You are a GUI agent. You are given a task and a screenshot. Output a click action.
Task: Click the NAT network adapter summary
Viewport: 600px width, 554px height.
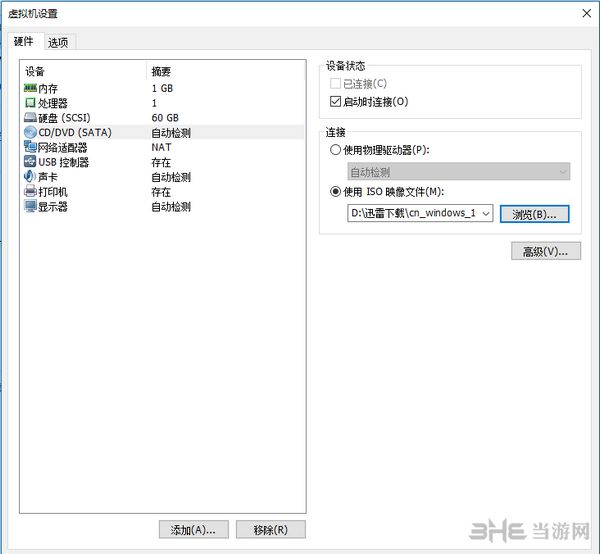click(161, 147)
